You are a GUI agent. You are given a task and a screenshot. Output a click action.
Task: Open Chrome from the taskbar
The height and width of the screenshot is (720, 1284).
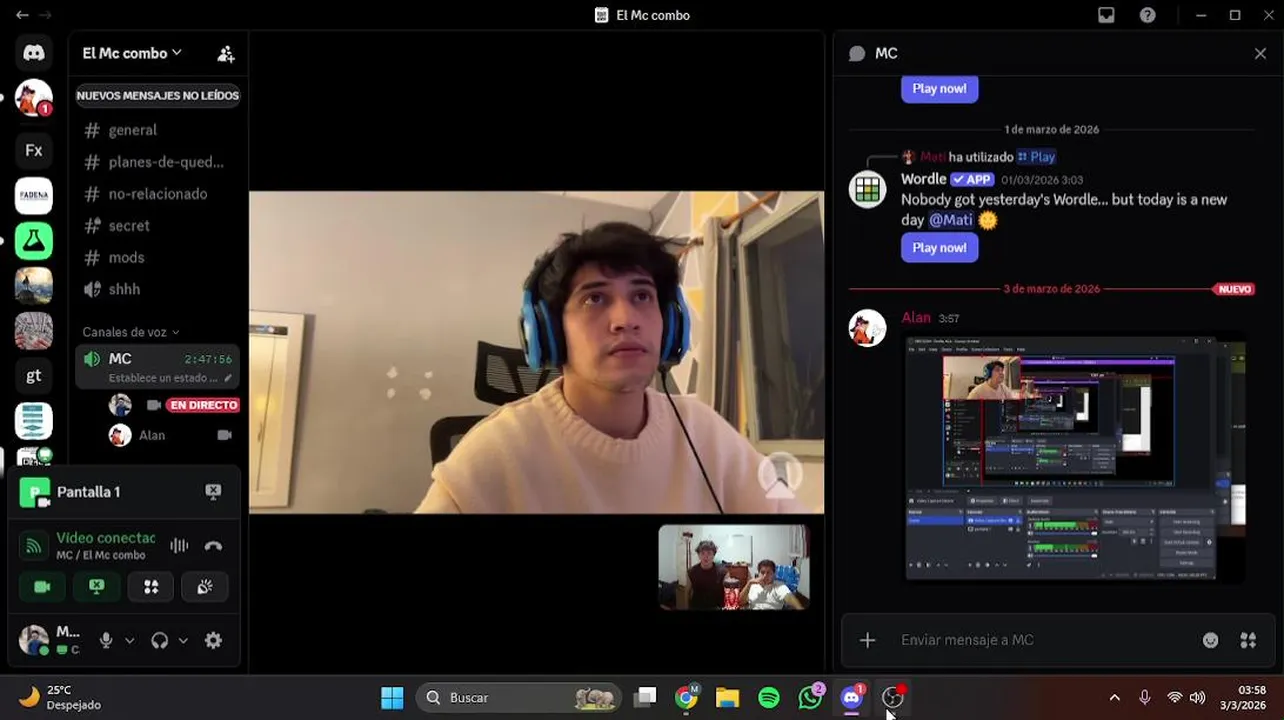(686, 697)
